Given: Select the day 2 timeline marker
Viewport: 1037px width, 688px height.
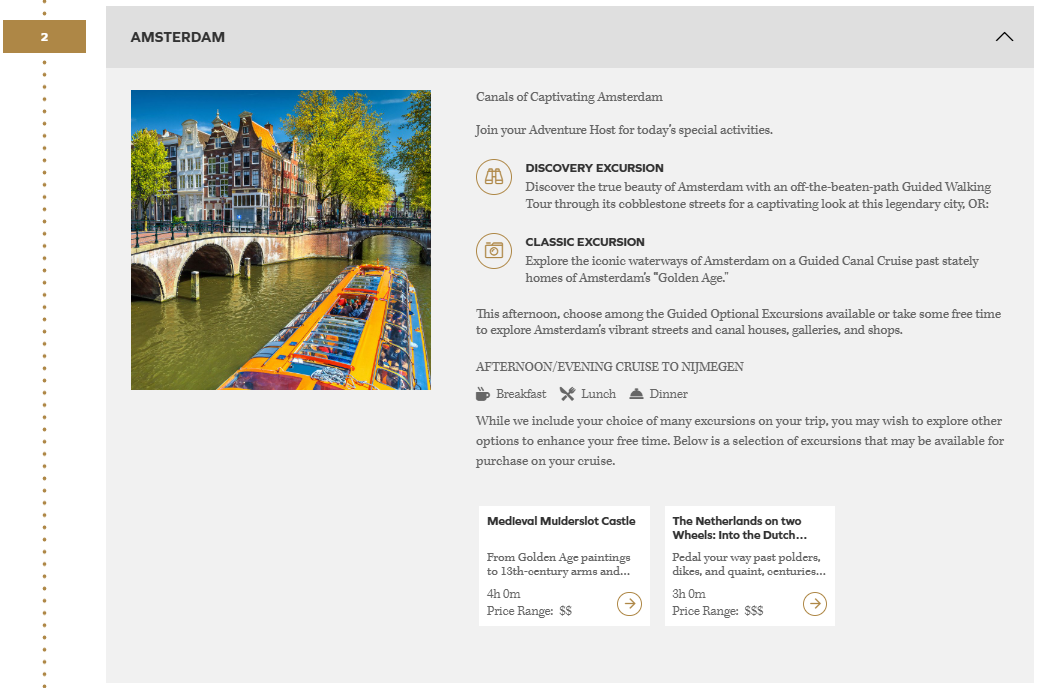Looking at the screenshot, I should (x=44, y=37).
